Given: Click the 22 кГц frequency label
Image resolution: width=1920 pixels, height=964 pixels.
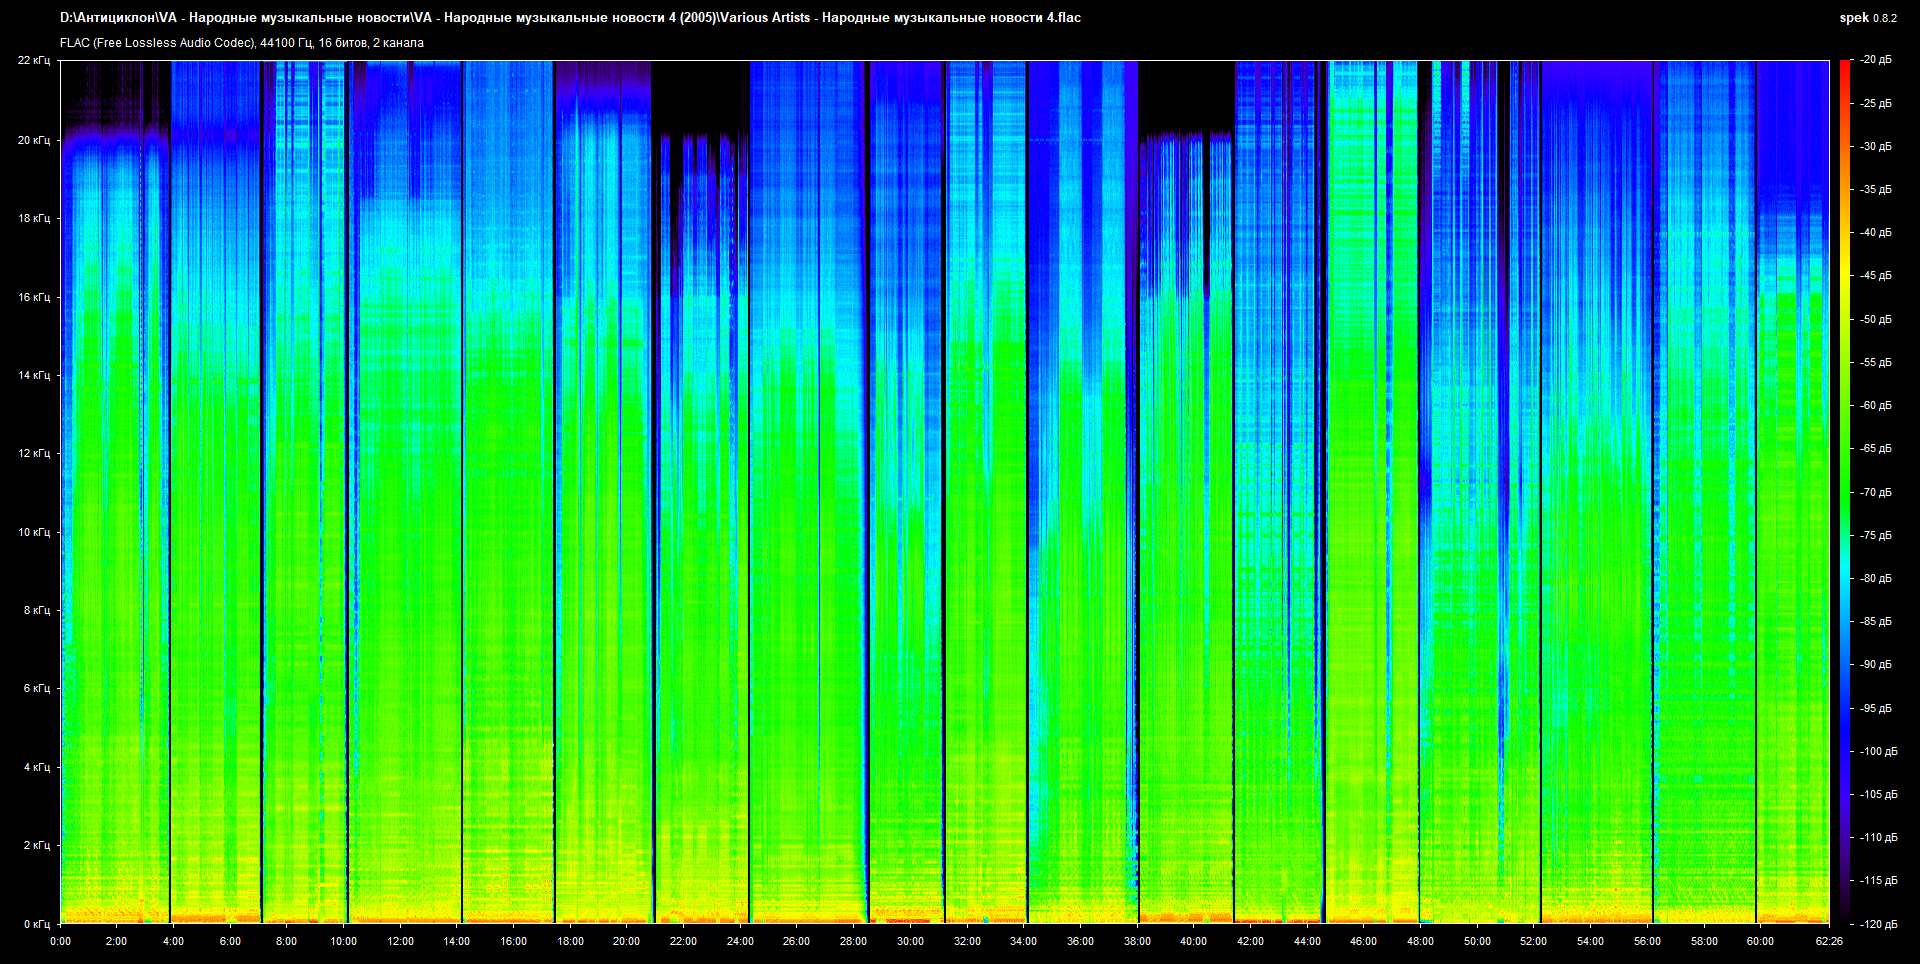Looking at the screenshot, I should pyautogui.click(x=34, y=60).
